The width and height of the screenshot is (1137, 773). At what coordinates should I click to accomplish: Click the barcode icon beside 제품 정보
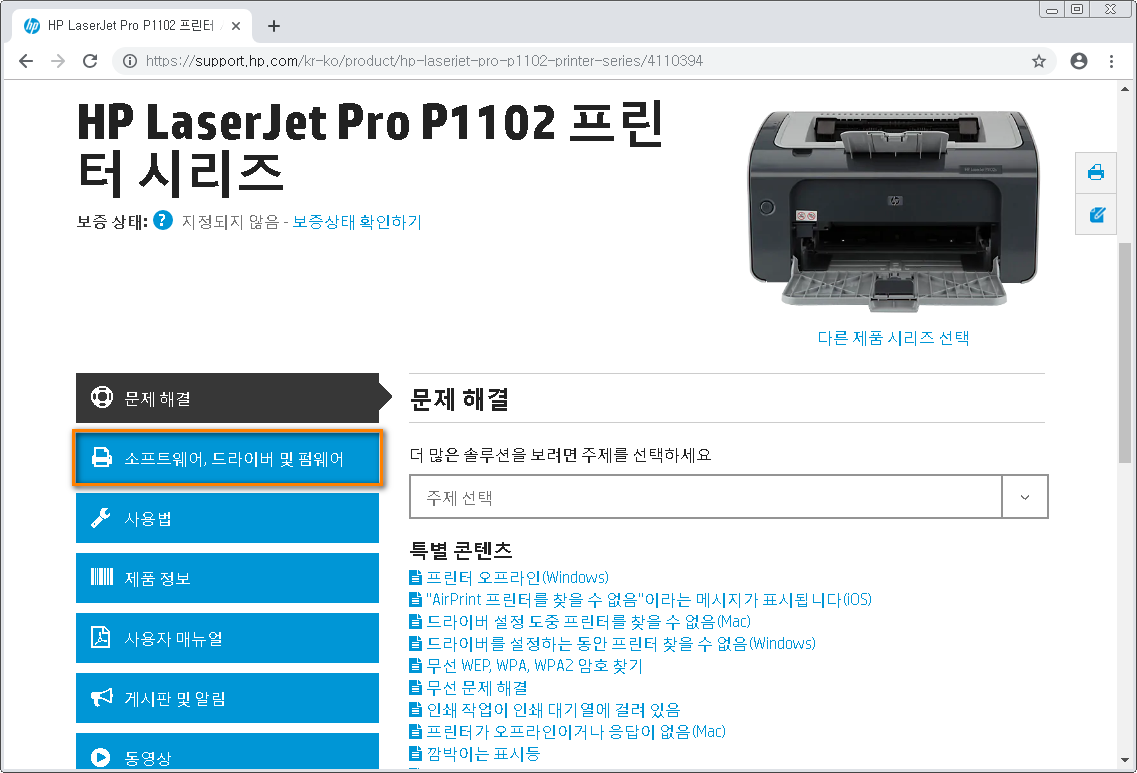102,577
